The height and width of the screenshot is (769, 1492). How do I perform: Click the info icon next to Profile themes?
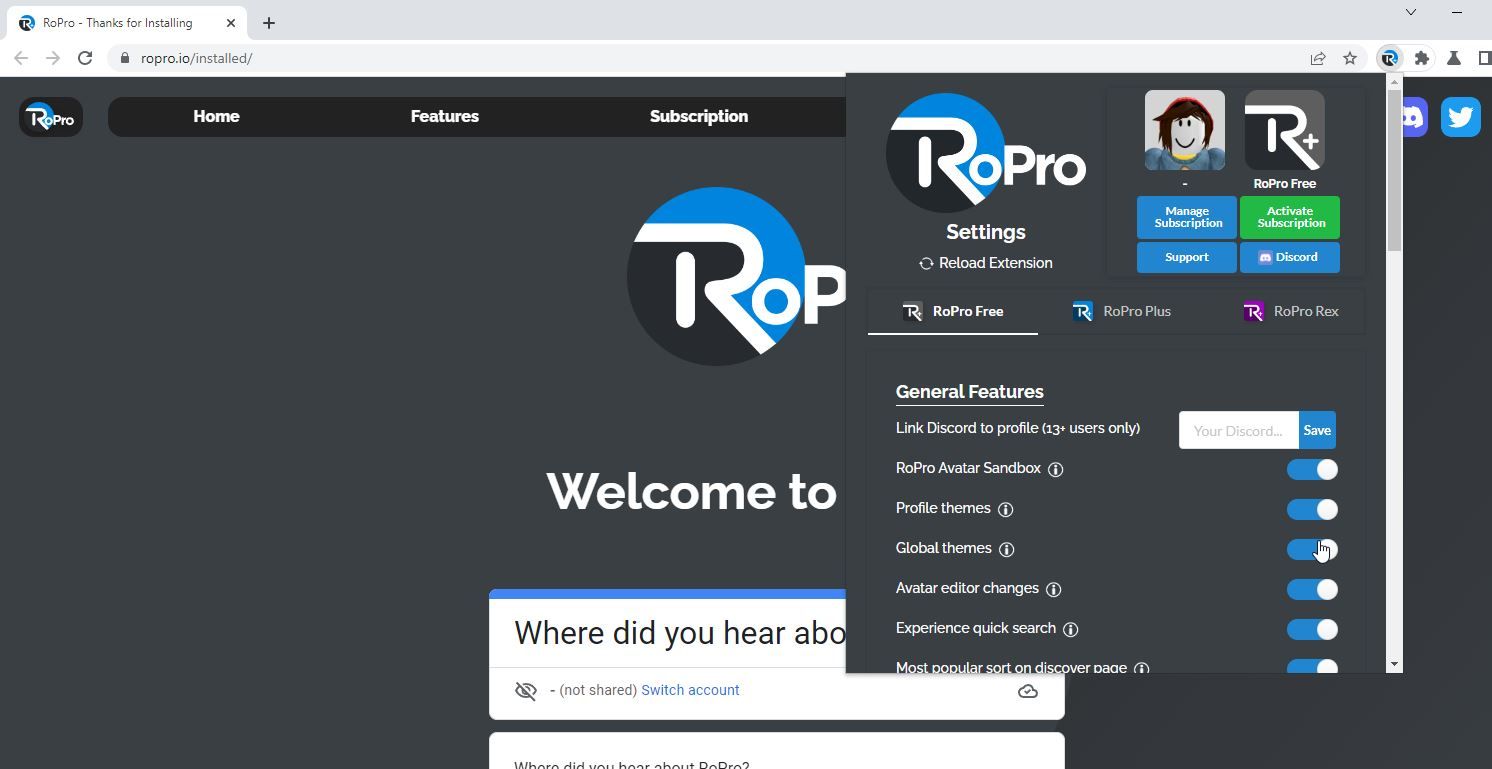click(1006, 509)
